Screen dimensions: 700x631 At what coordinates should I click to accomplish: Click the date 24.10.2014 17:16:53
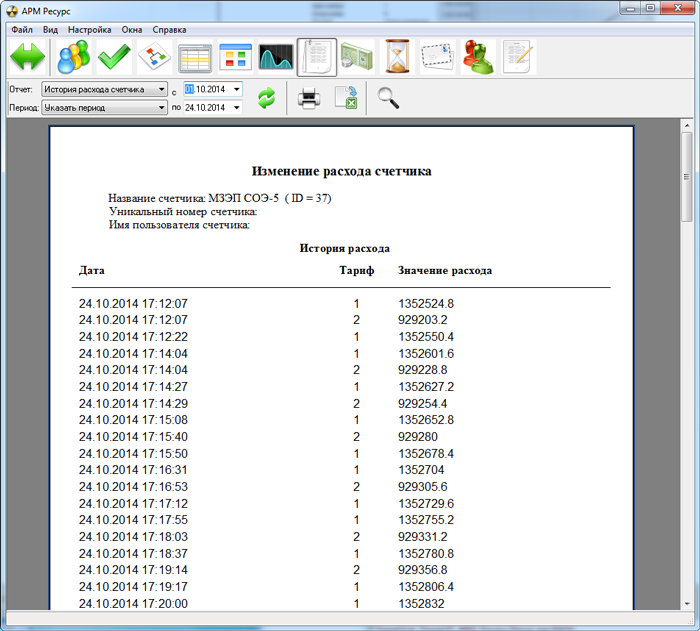(x=133, y=487)
